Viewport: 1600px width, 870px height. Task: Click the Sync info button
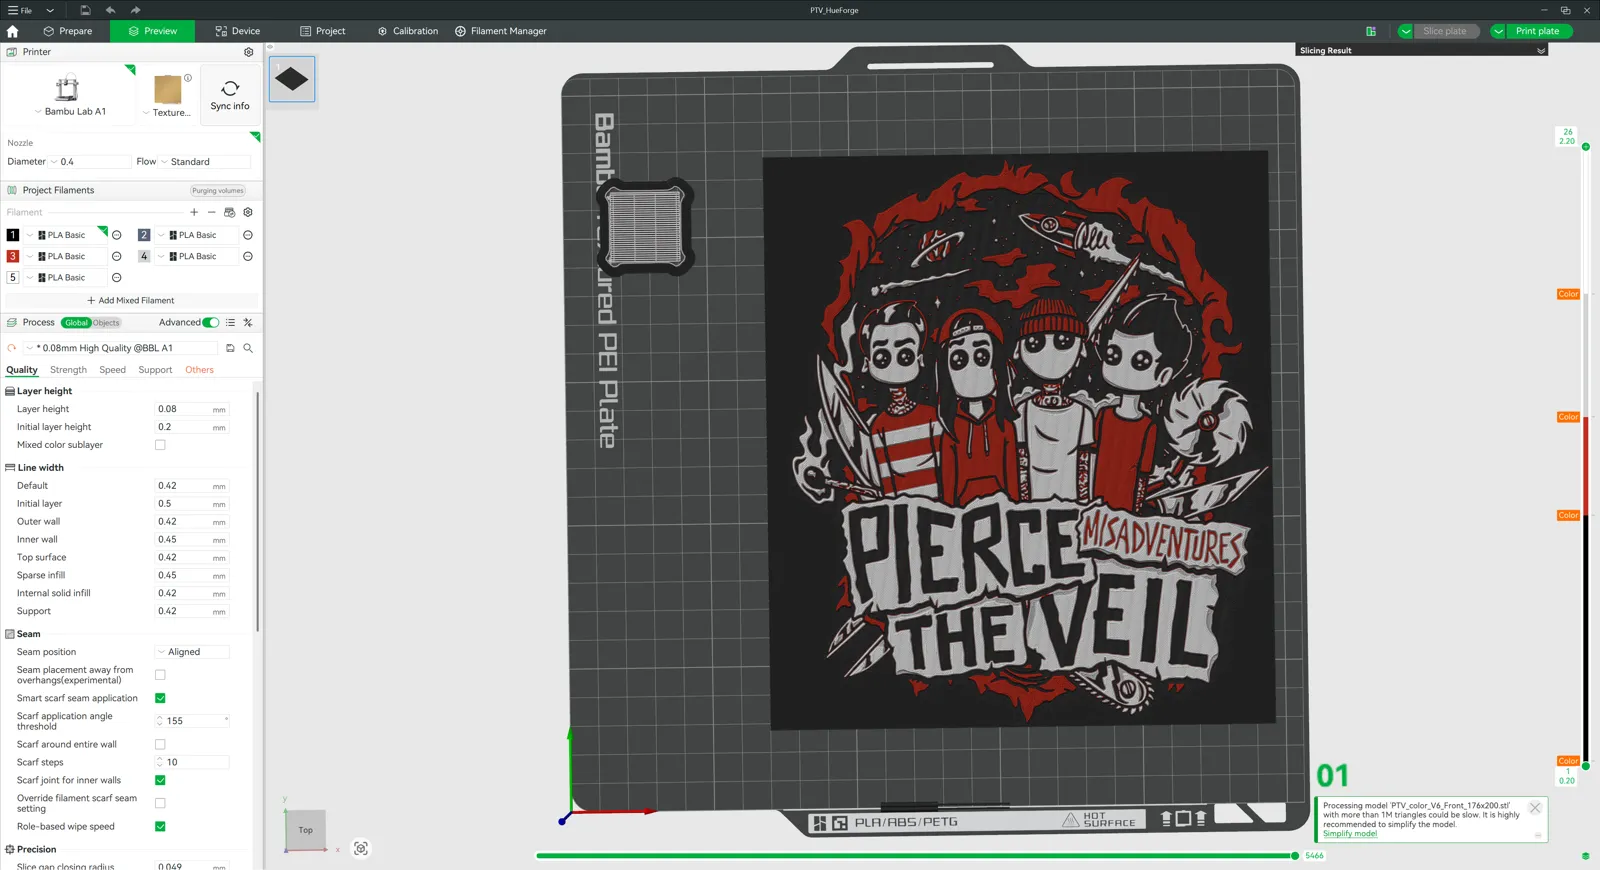230,95
